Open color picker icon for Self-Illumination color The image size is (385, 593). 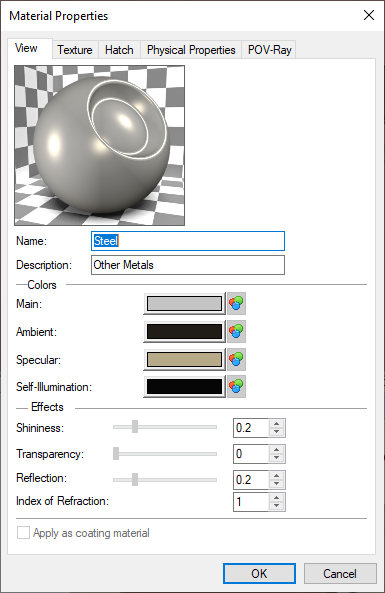point(236,387)
